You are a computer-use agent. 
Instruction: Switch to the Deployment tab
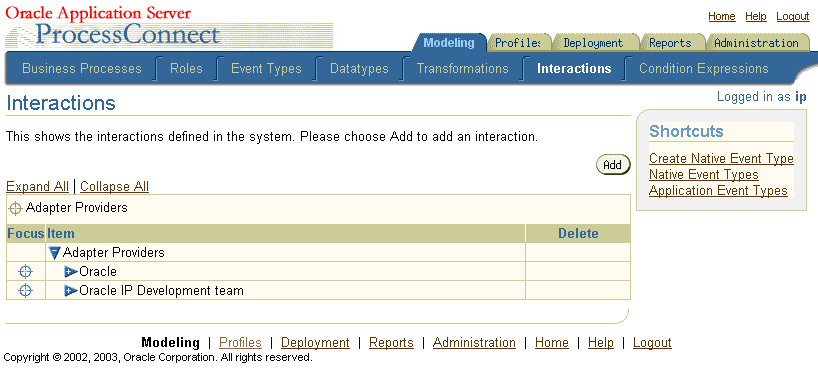(x=593, y=43)
